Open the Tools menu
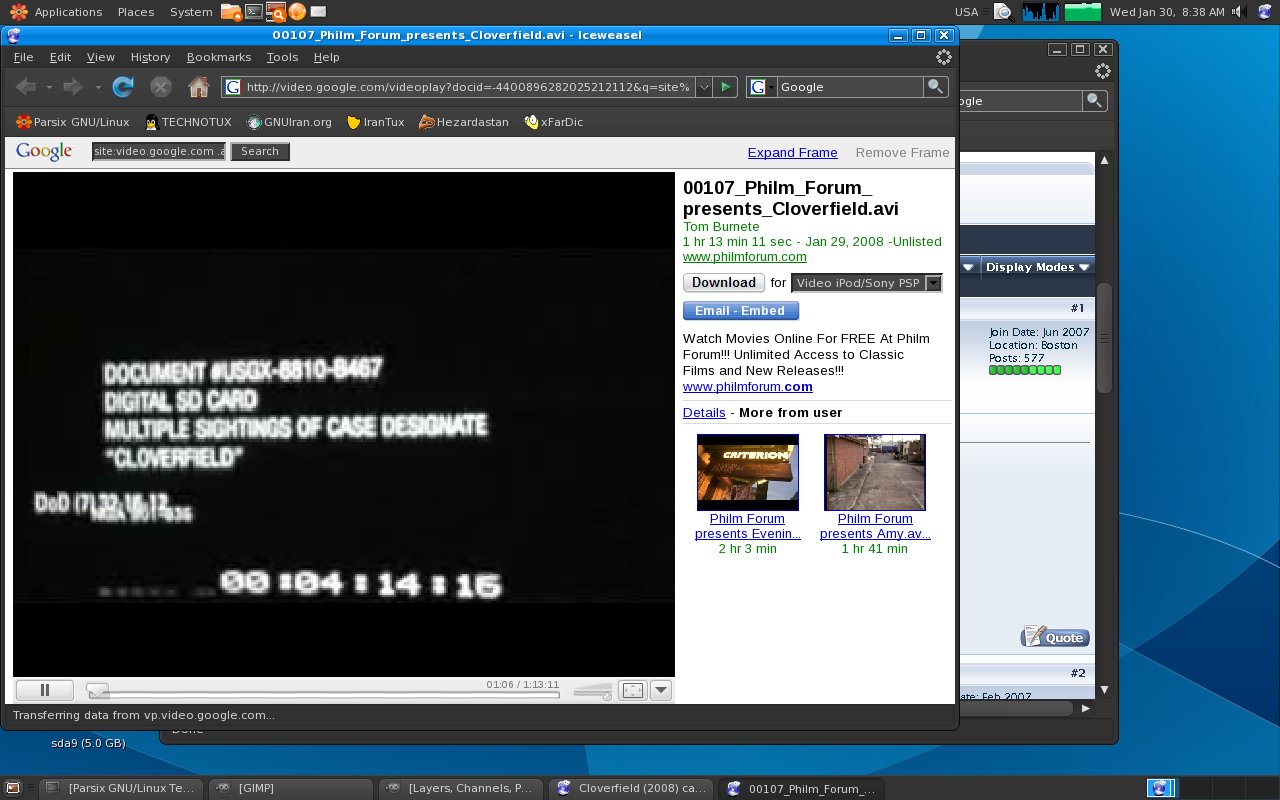This screenshot has width=1280, height=800. (x=282, y=57)
